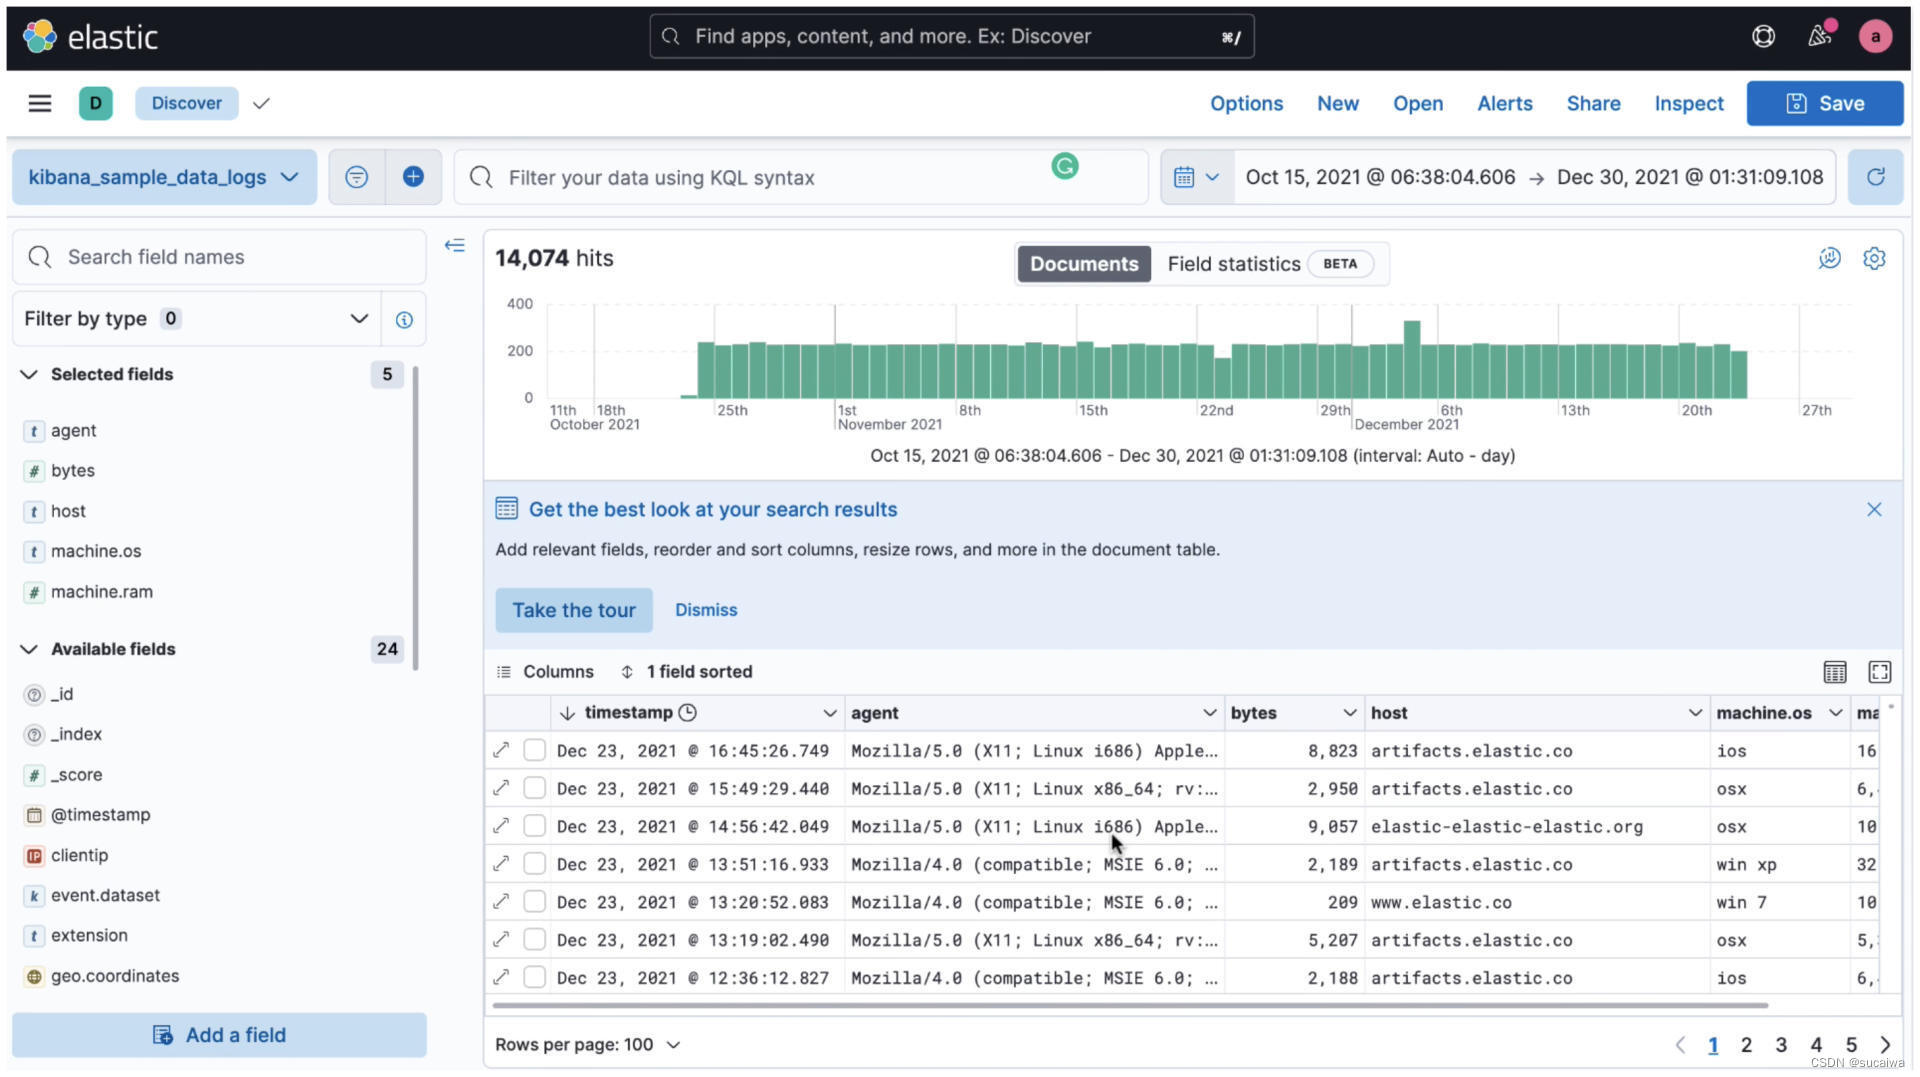Open the hamburger navigation menu
Image resolution: width=1920 pixels, height=1077 pixels.
tap(40, 103)
